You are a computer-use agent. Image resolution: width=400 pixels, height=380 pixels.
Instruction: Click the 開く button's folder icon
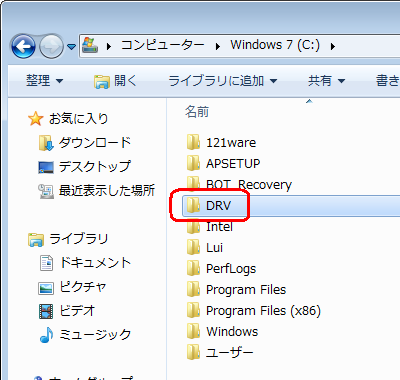tap(102, 81)
